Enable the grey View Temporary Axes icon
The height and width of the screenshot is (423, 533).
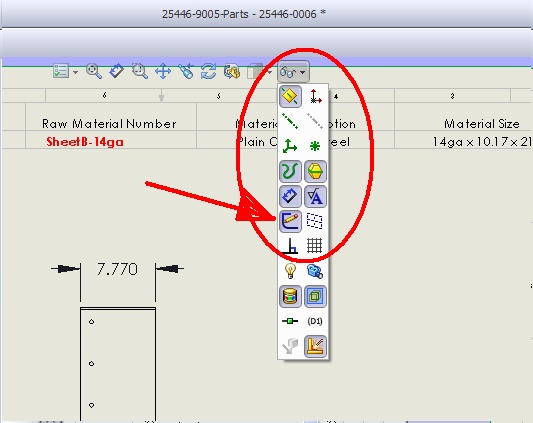pyautogui.click(x=315, y=121)
